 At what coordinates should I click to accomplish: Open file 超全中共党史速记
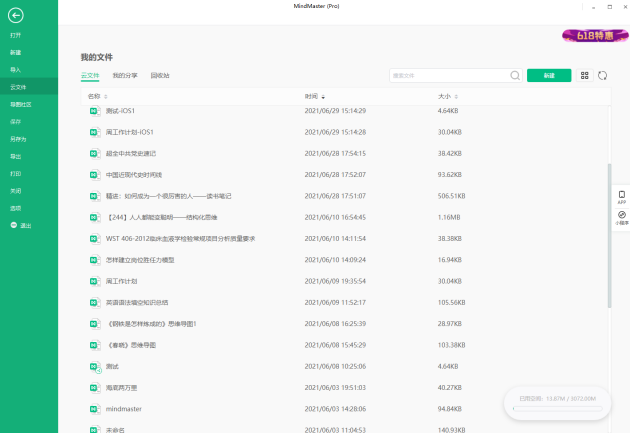pyautogui.click(x=131, y=153)
